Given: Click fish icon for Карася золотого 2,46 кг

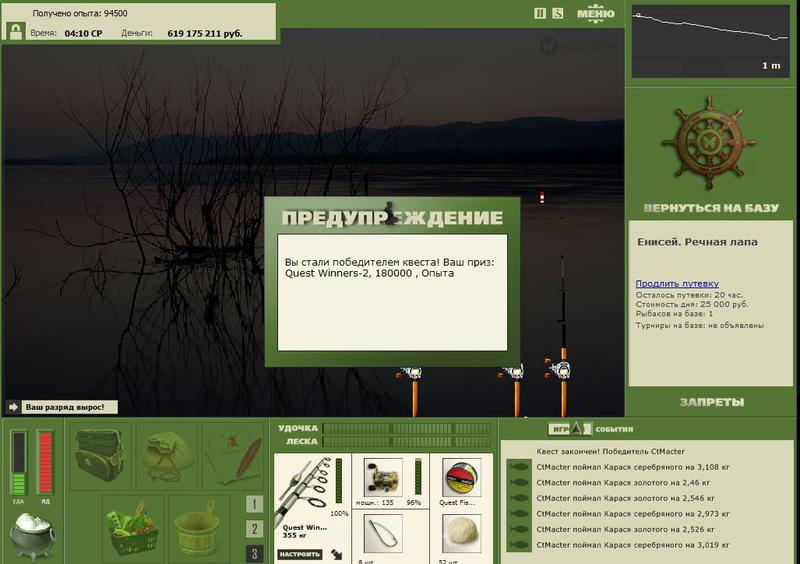Looking at the screenshot, I should 519,483.
